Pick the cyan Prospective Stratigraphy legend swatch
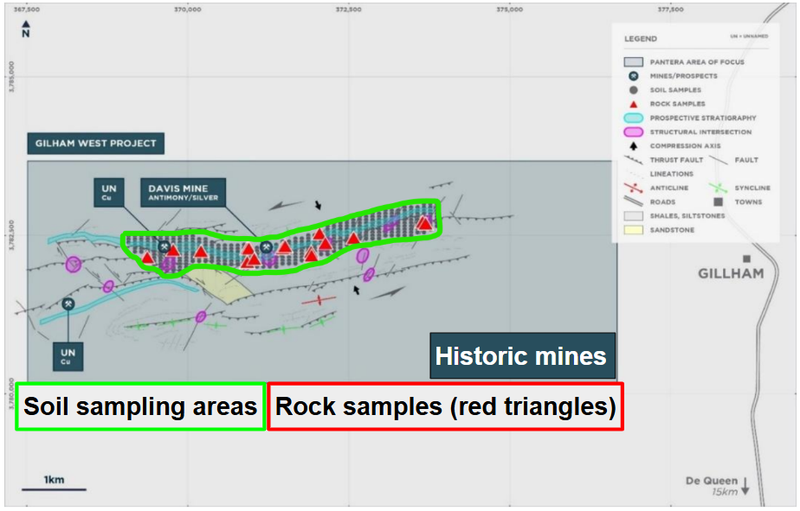Viewport: 800px width, 511px height. tap(634, 118)
